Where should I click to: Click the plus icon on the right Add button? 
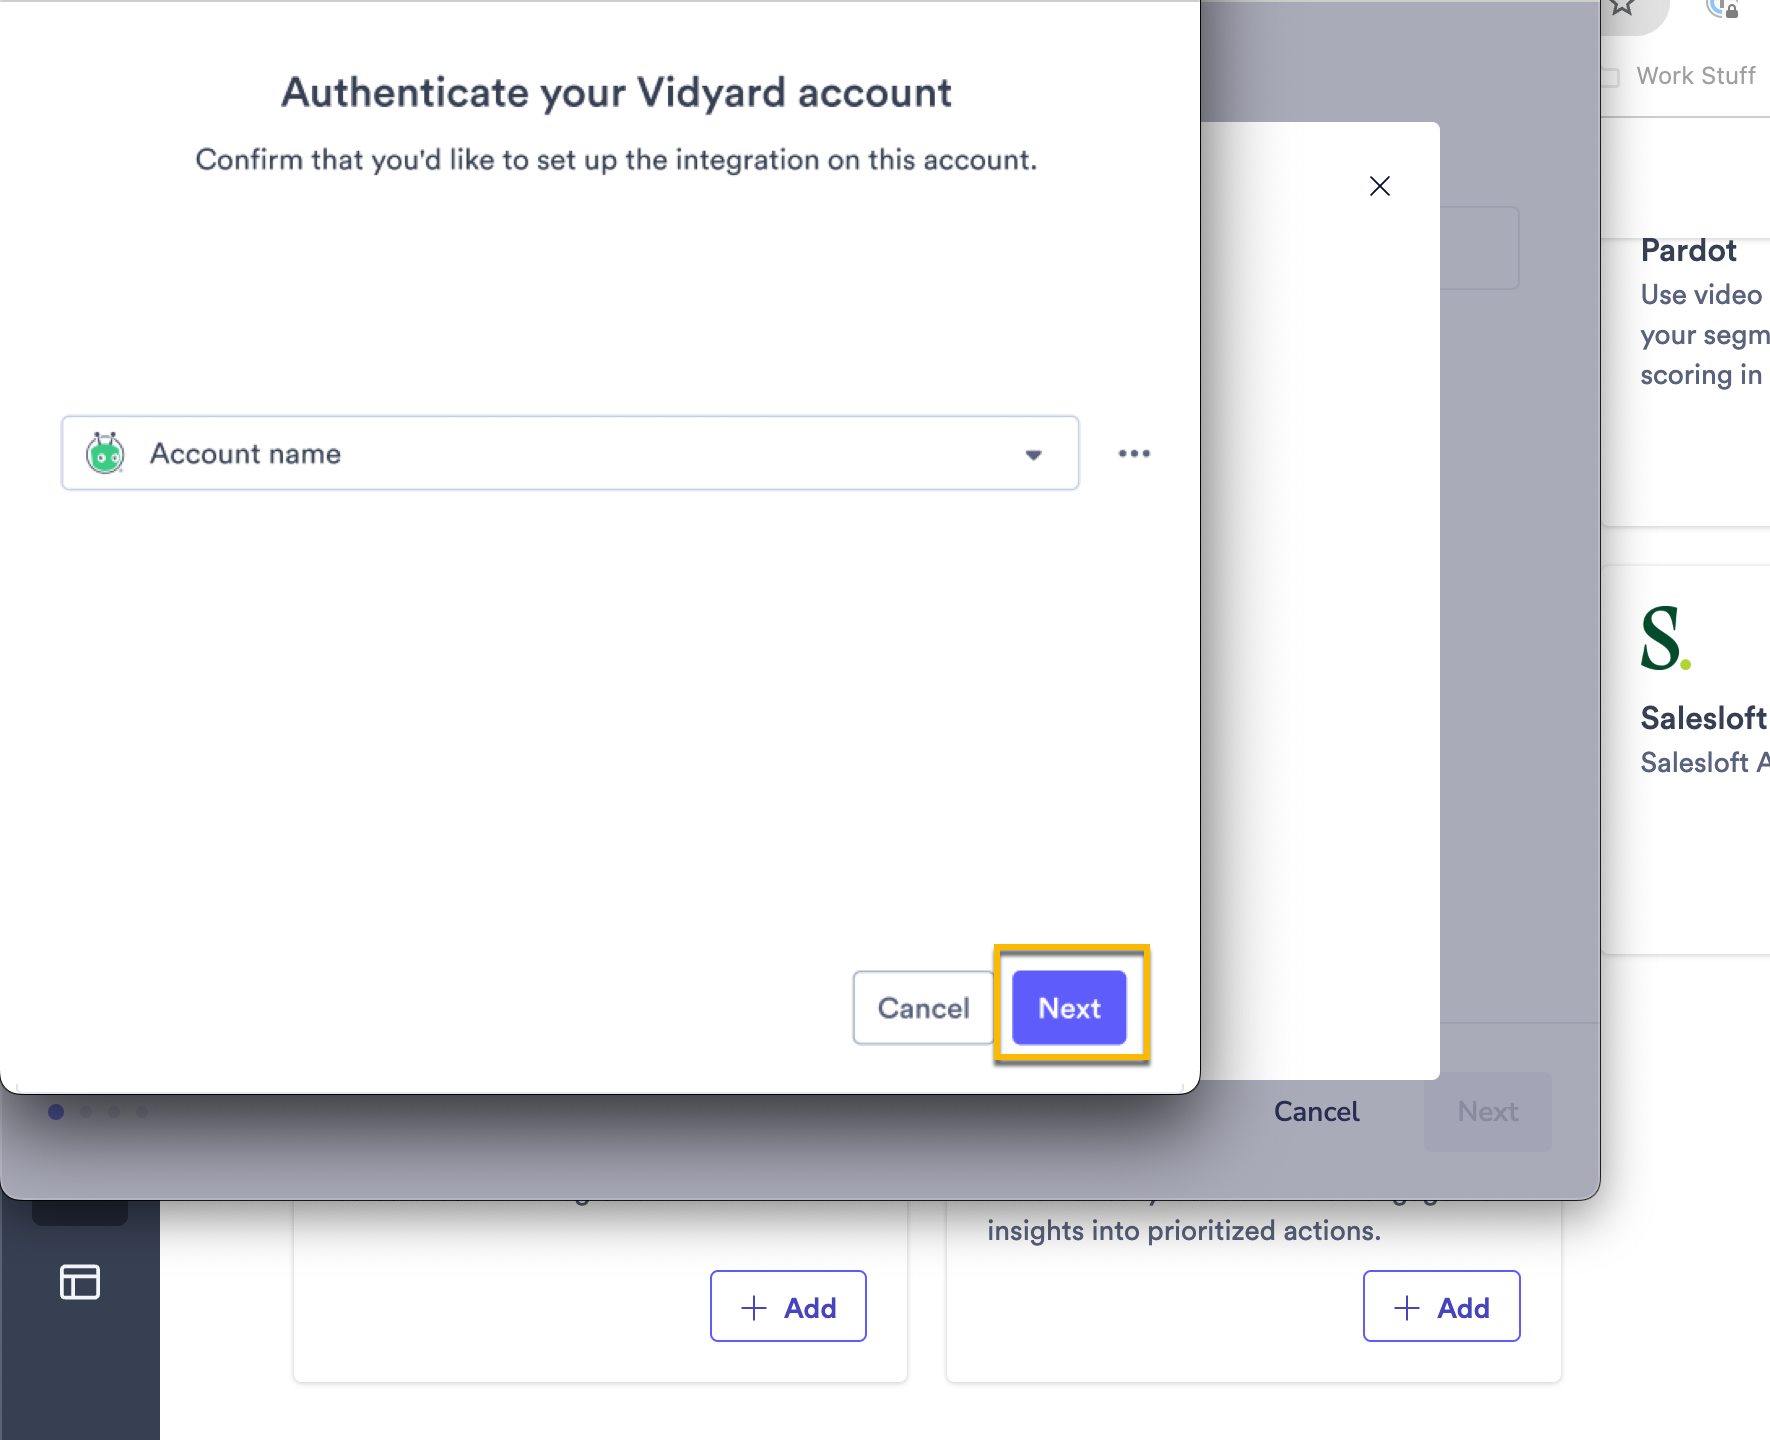tap(1405, 1307)
